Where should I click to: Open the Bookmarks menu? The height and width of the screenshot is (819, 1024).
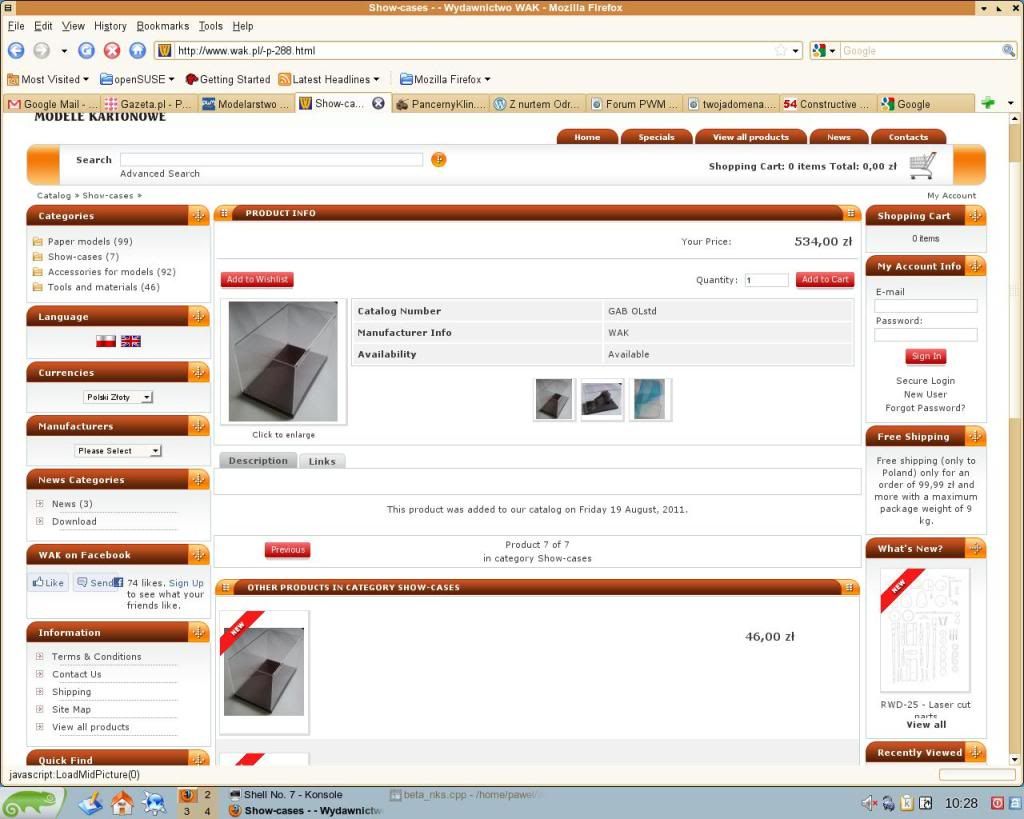tap(162, 26)
